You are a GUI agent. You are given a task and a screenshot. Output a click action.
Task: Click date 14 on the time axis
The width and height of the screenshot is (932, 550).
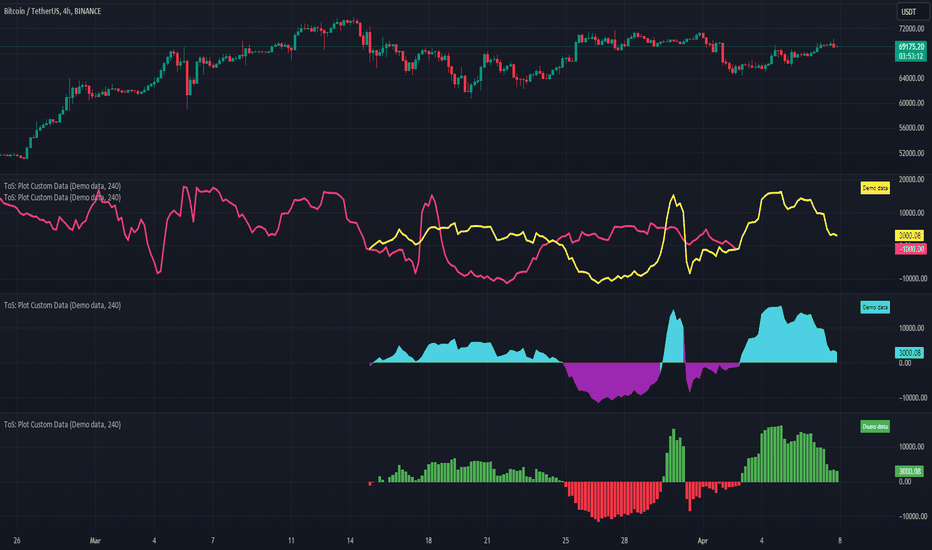click(350, 540)
